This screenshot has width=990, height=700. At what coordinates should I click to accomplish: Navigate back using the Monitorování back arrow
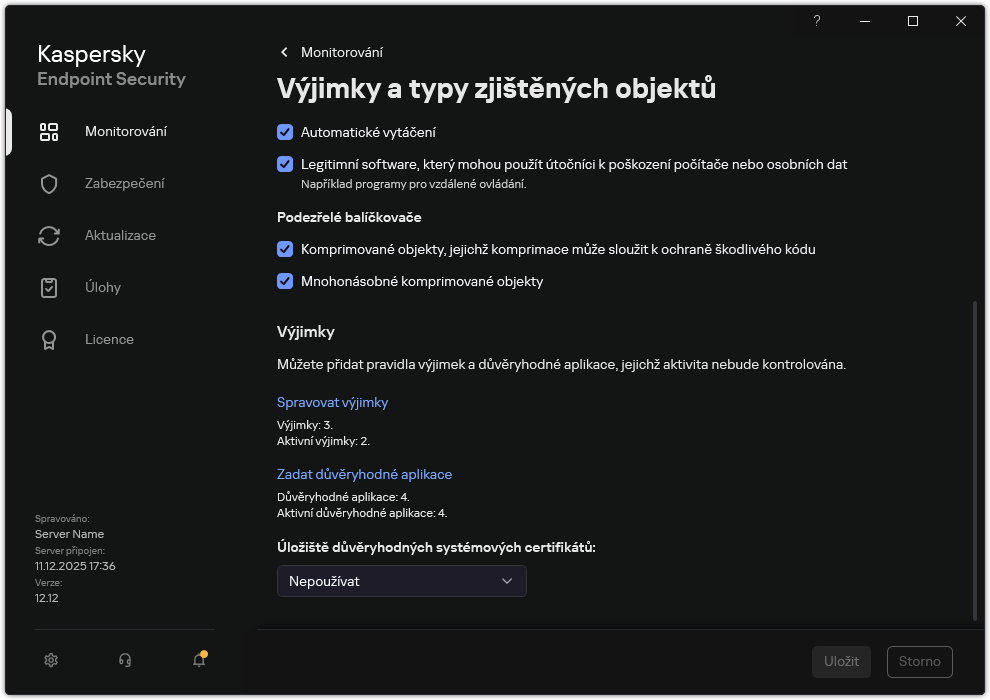point(283,52)
